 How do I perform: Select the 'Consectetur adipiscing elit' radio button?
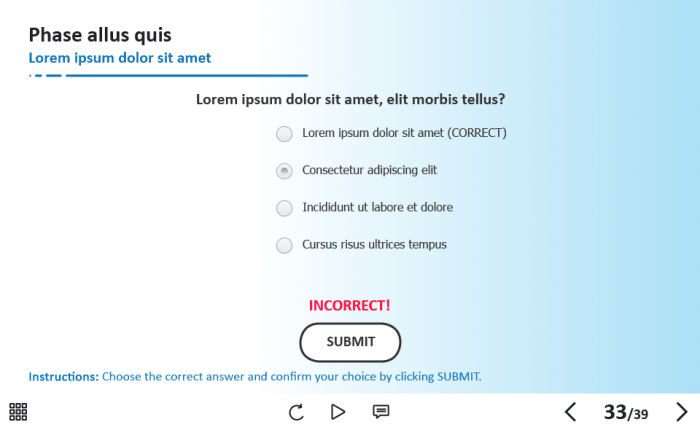284,171
